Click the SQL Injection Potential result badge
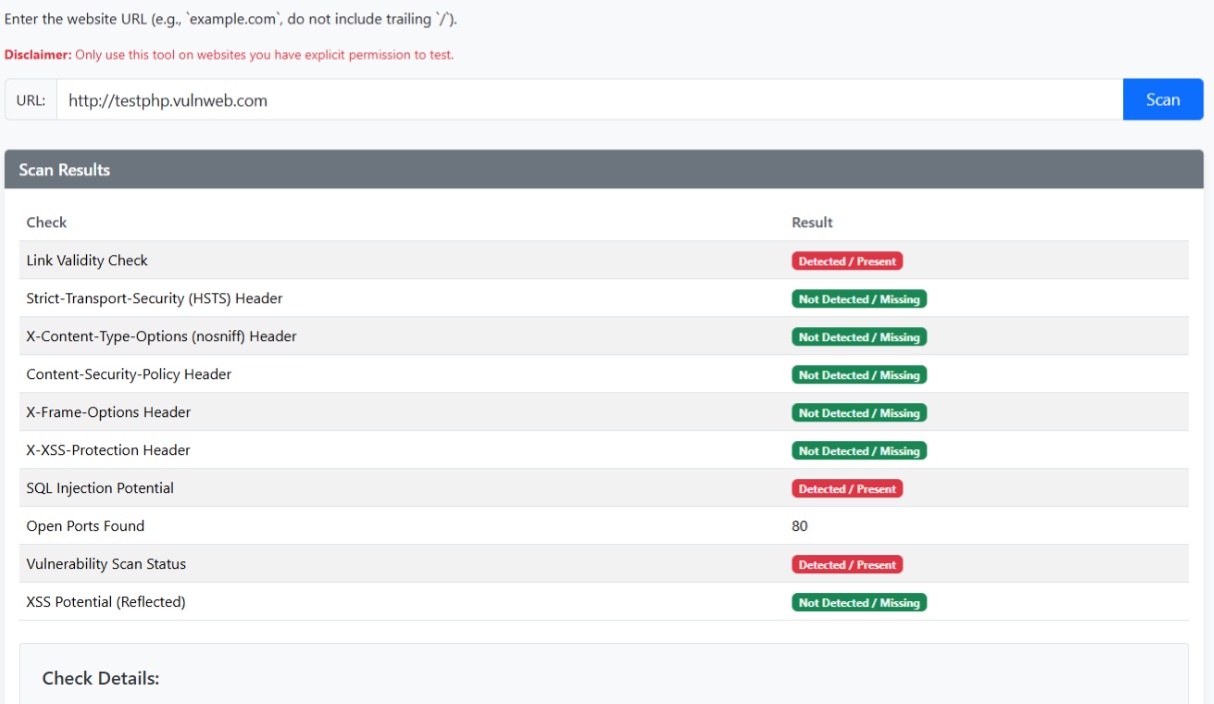Screen dimensions: 1214x704 click(847, 489)
